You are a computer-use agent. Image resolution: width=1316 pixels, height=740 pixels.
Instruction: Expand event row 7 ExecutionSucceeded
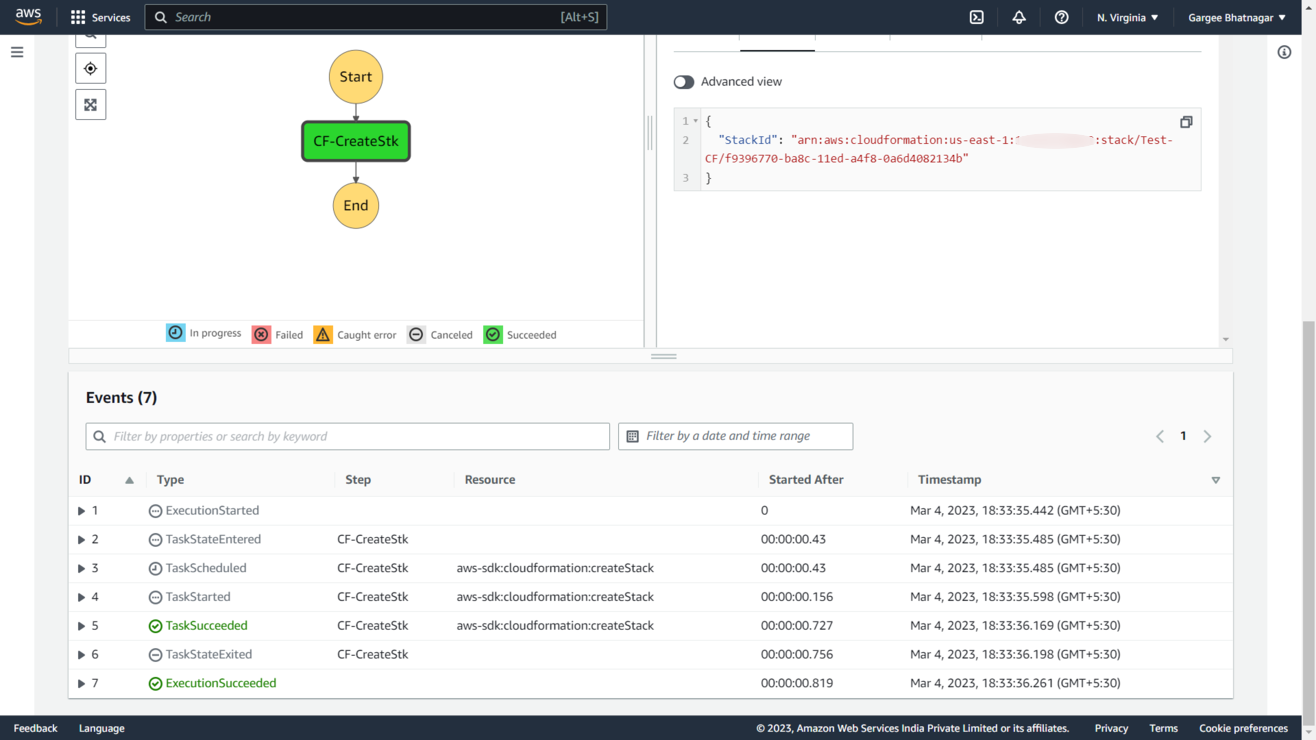tap(82, 684)
